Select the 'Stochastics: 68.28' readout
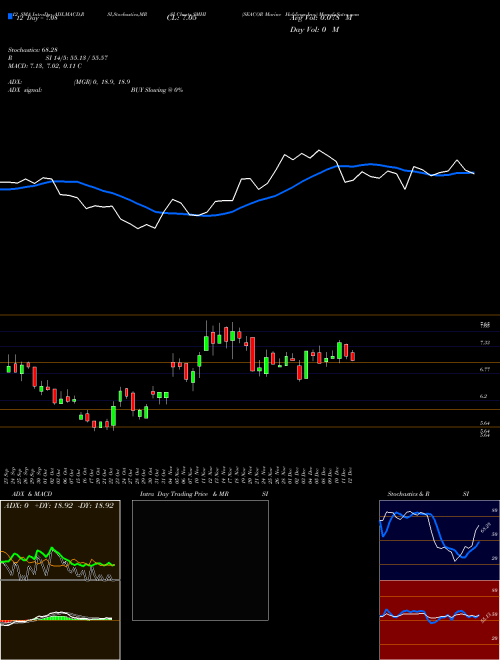The image size is (500, 660). [35, 50]
